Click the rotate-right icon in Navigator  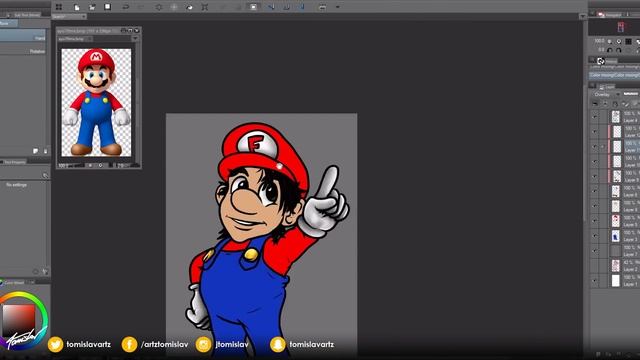point(619,50)
